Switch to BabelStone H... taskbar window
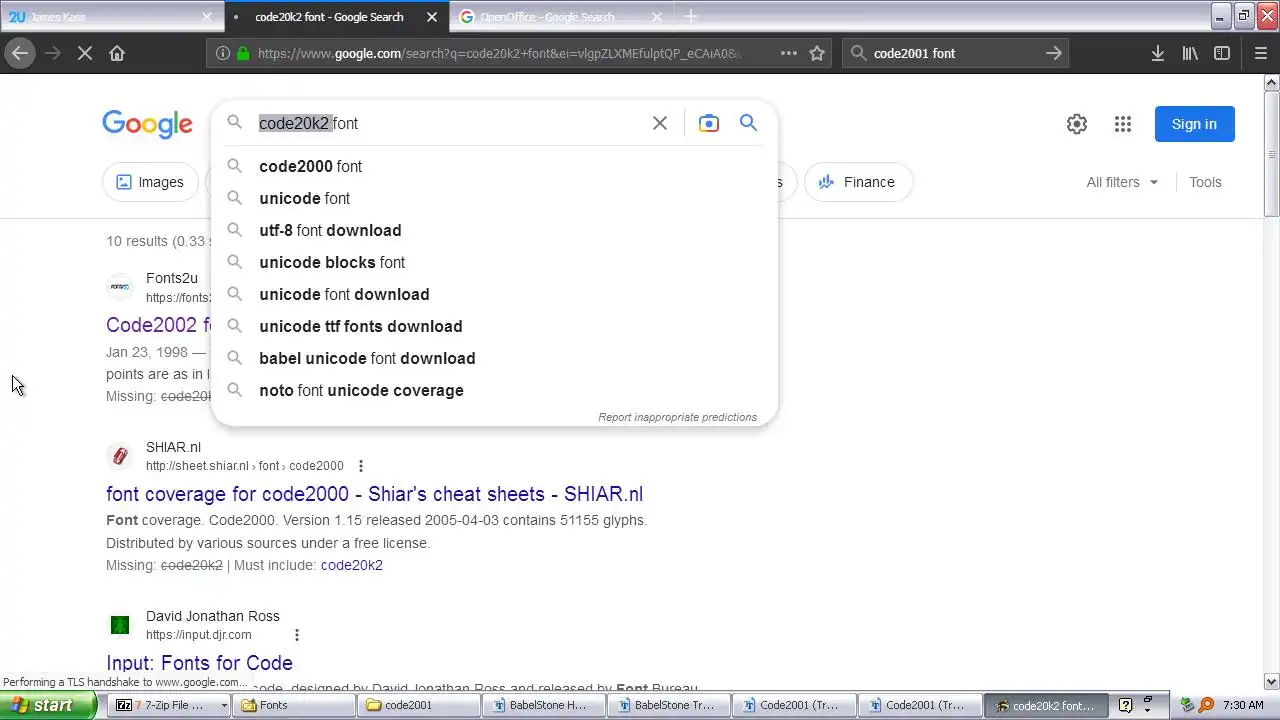1280x720 pixels. tap(545, 705)
